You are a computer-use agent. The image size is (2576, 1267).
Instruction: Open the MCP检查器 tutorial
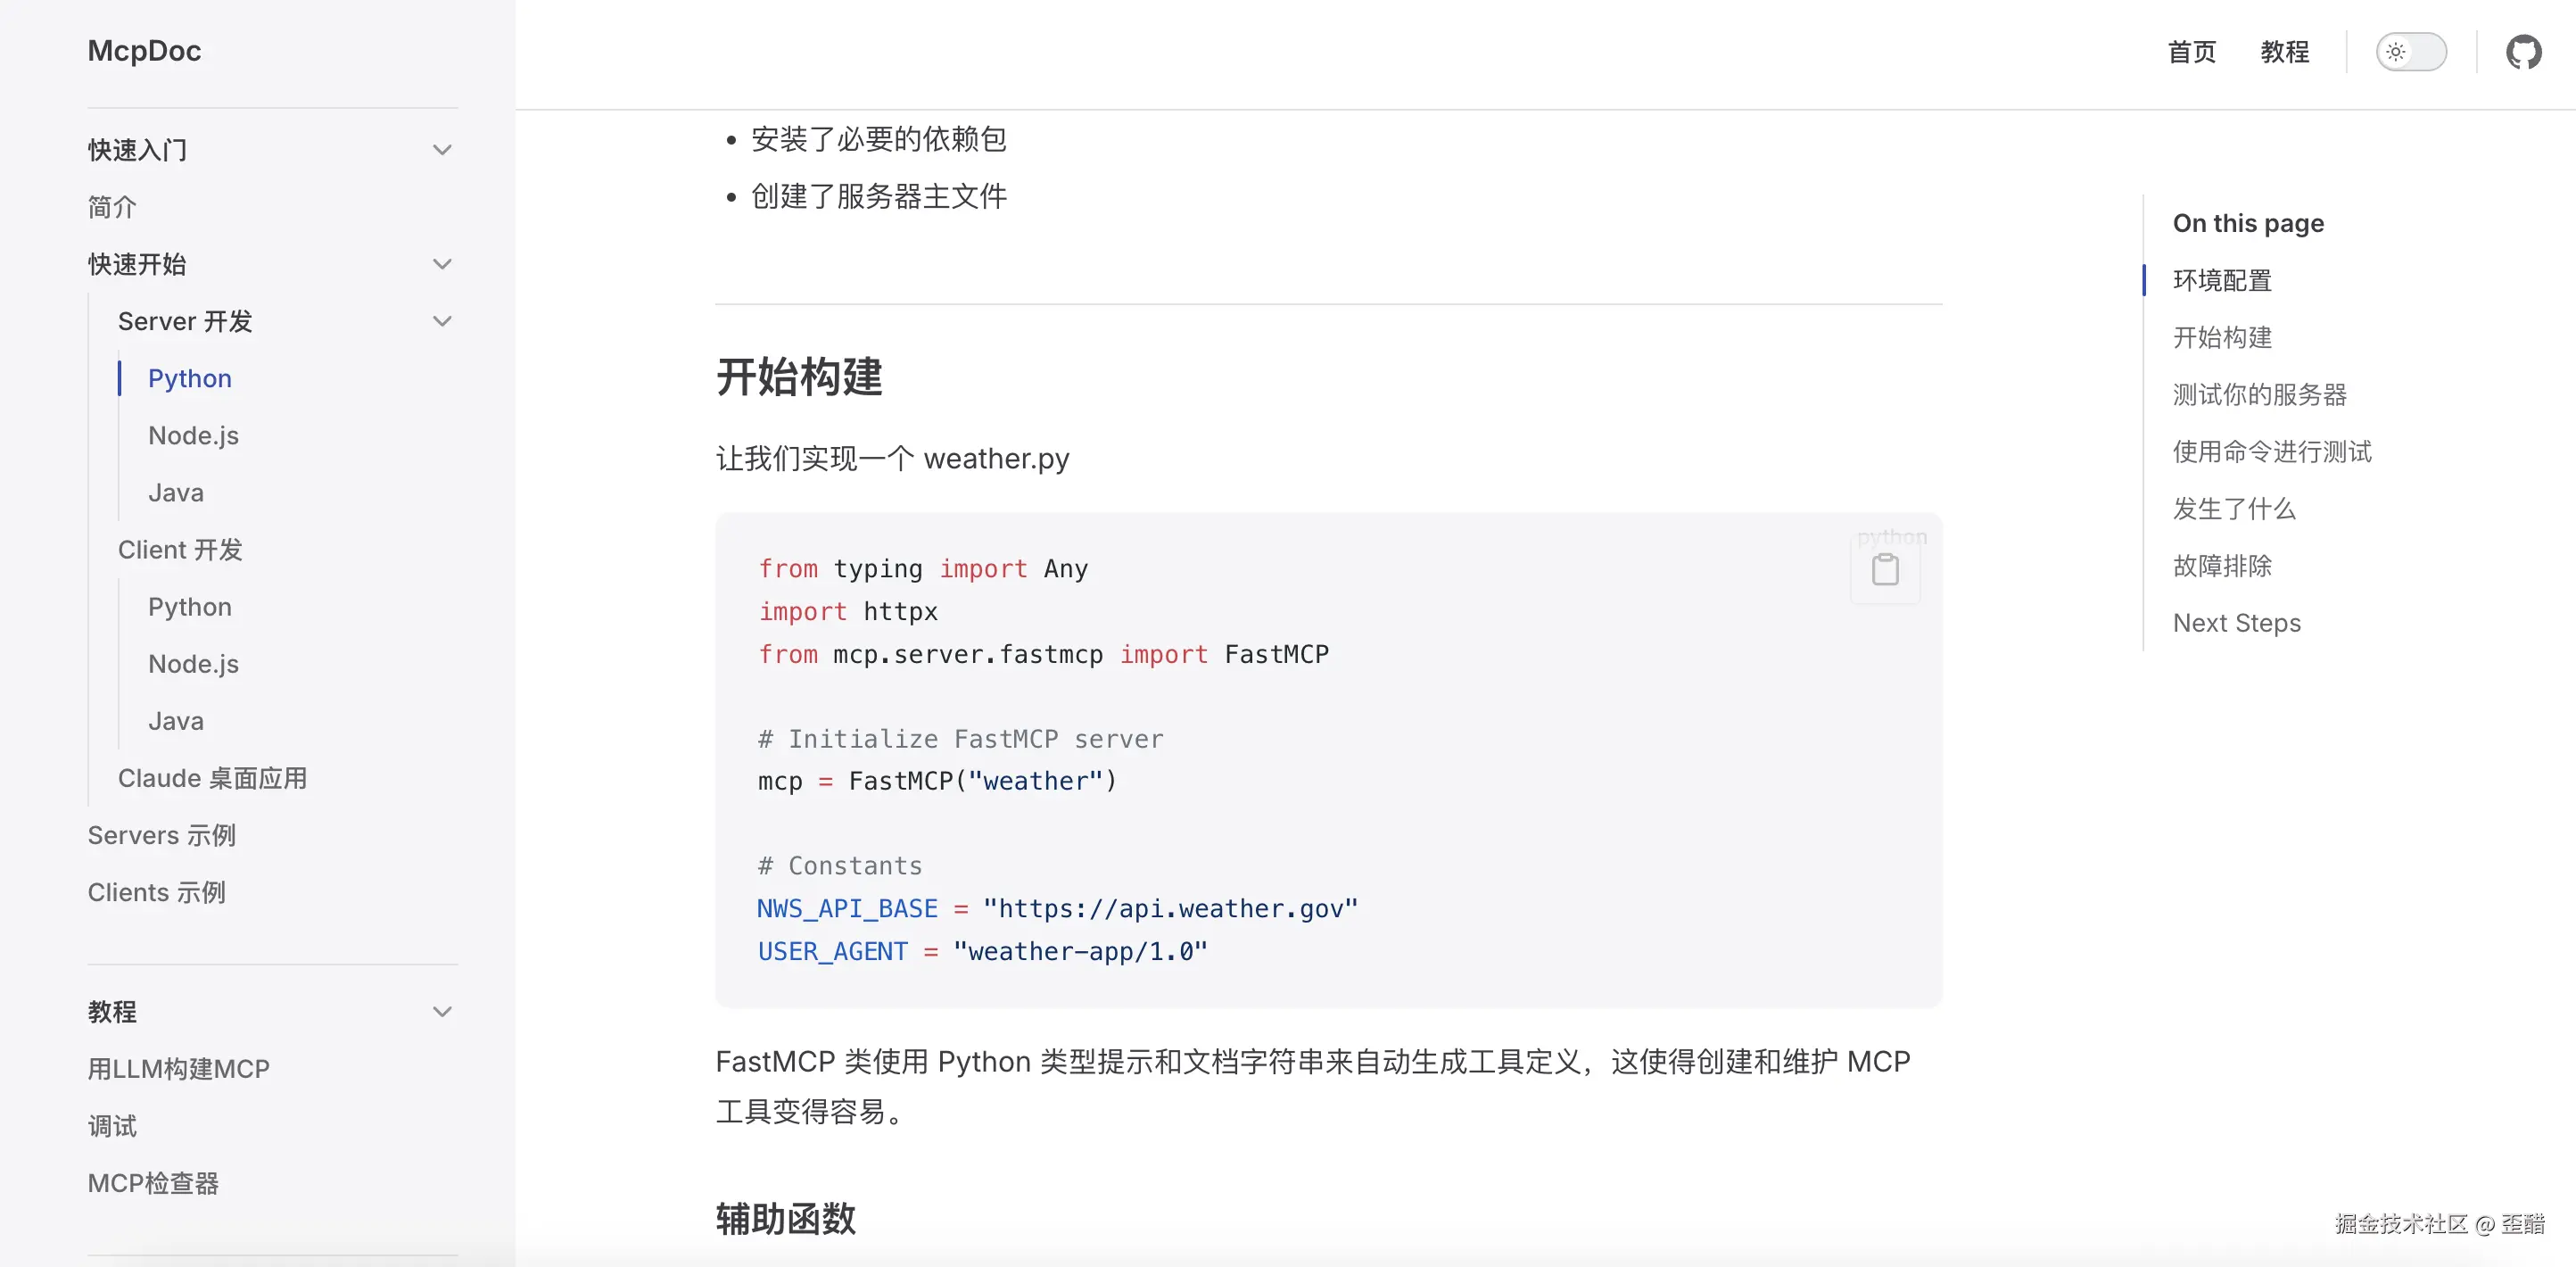pyautogui.click(x=153, y=1183)
